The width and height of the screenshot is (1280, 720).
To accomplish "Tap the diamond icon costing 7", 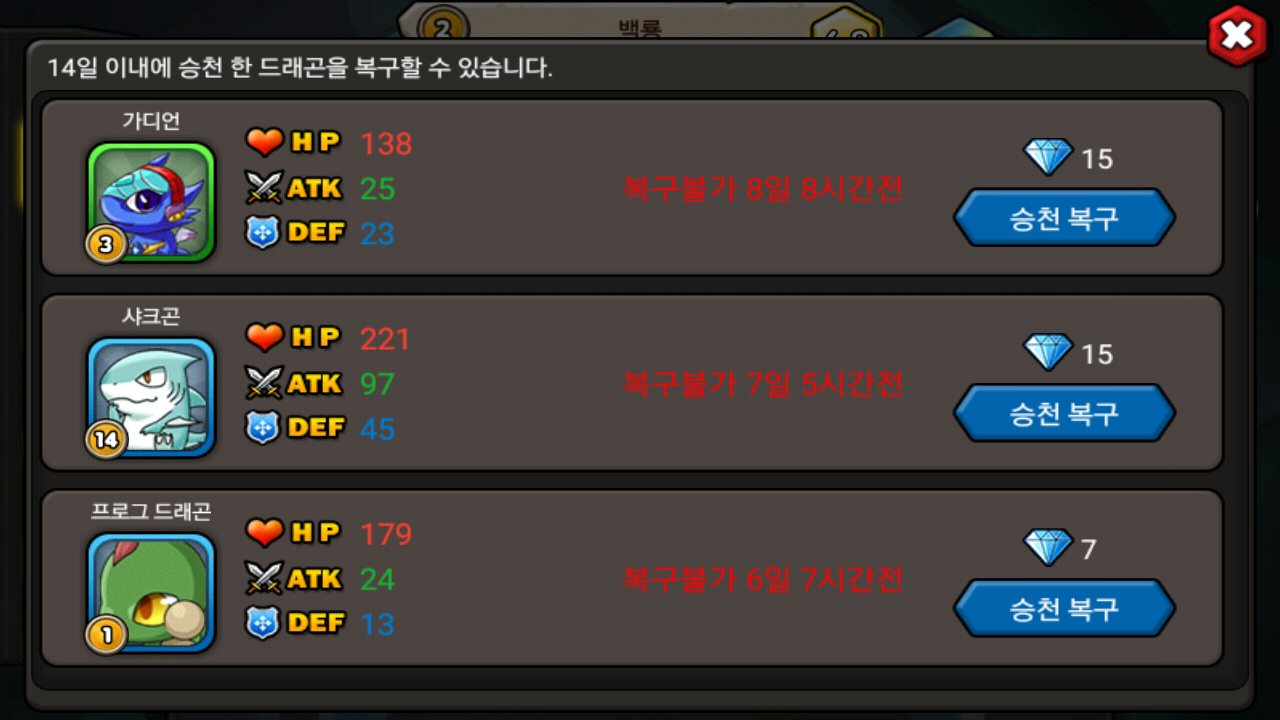I will tap(1047, 547).
